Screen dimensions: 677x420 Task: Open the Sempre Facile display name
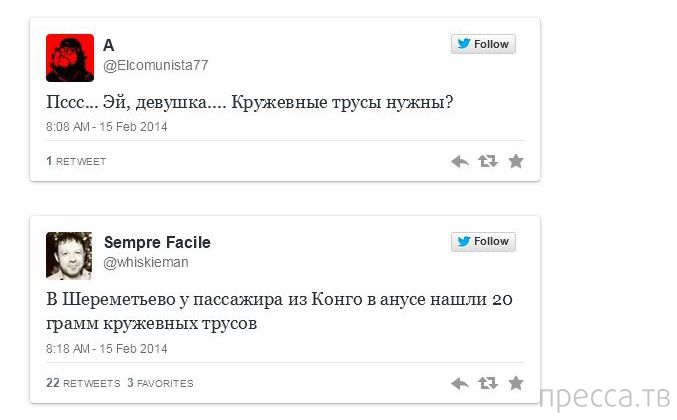tap(157, 243)
